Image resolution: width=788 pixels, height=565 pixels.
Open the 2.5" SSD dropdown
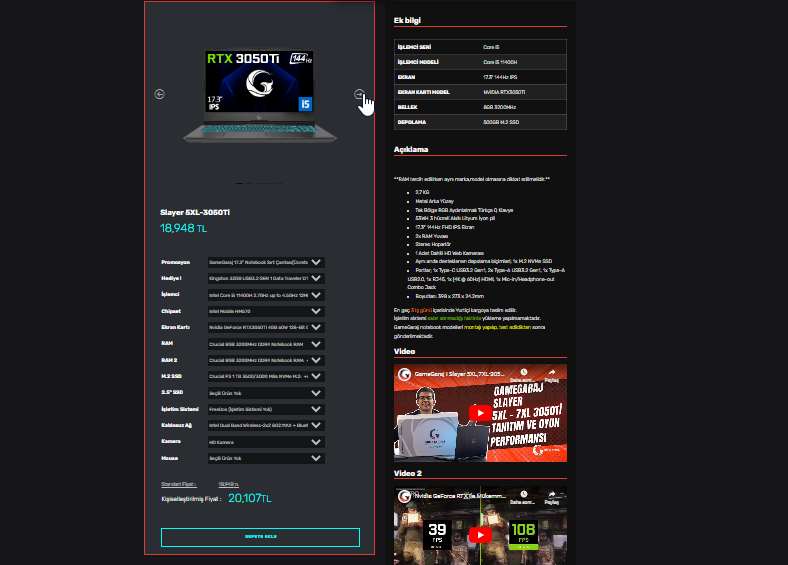(x=266, y=393)
